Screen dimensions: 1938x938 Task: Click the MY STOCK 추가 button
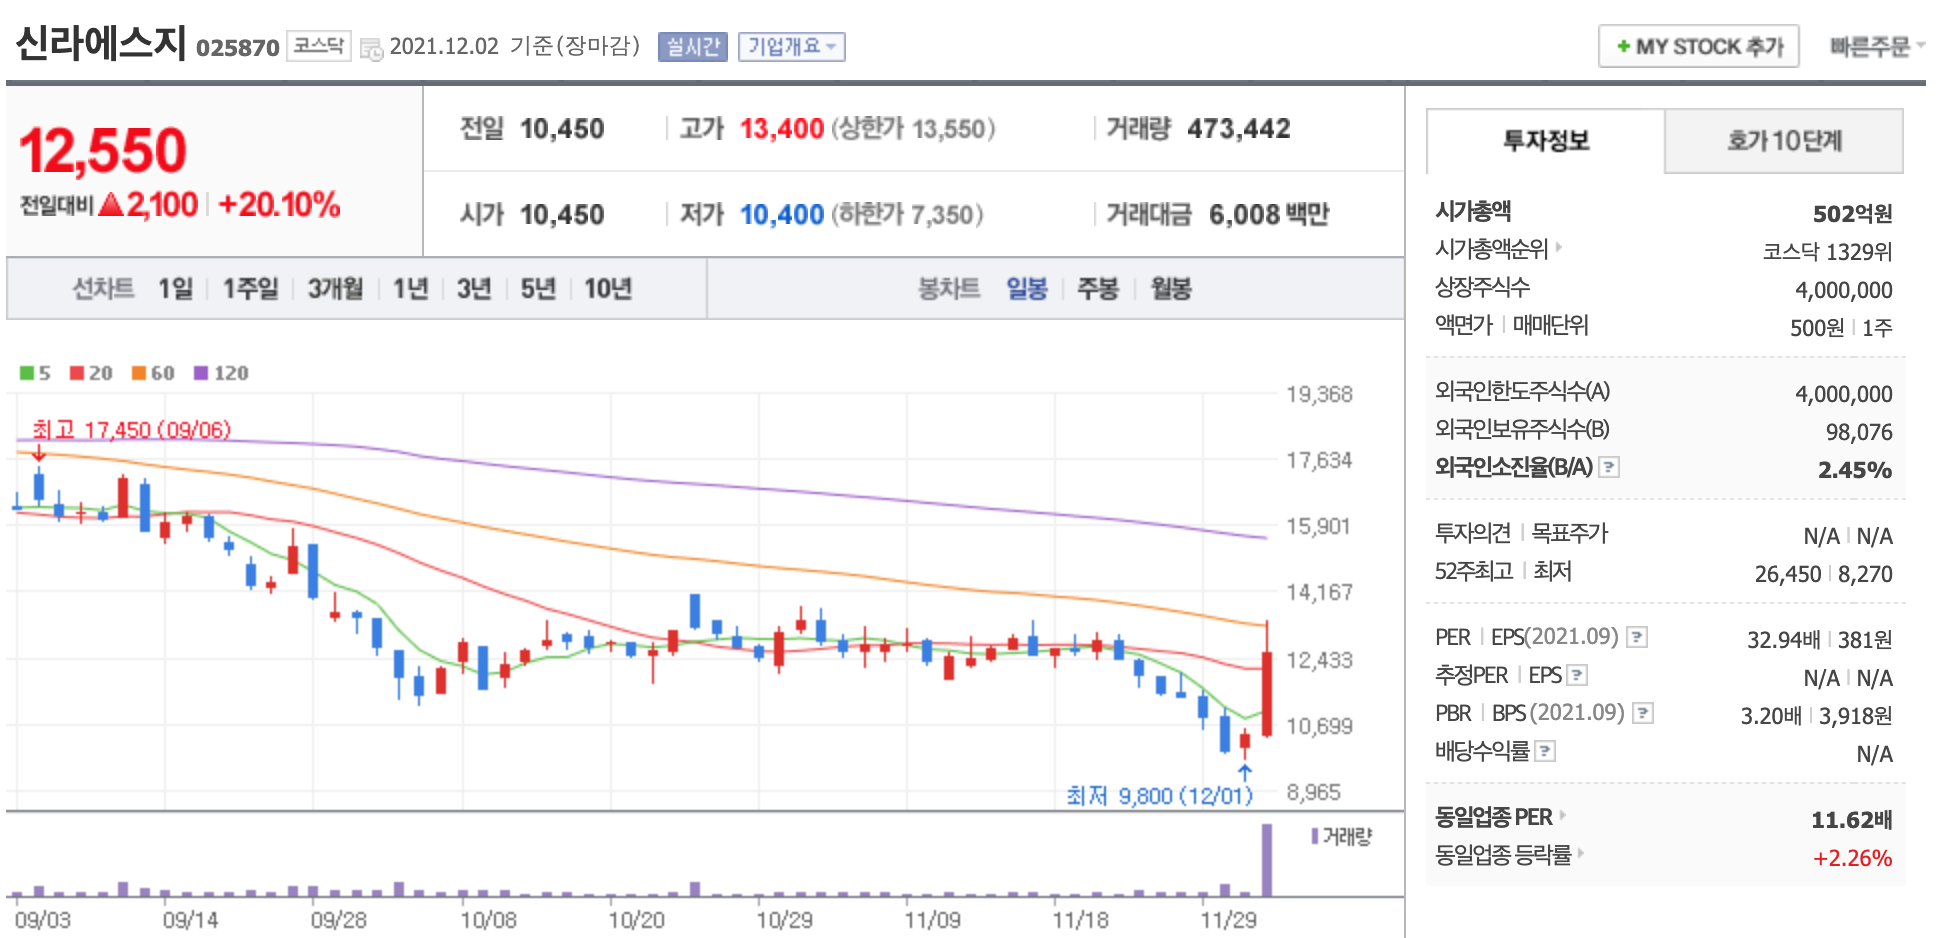(1699, 47)
